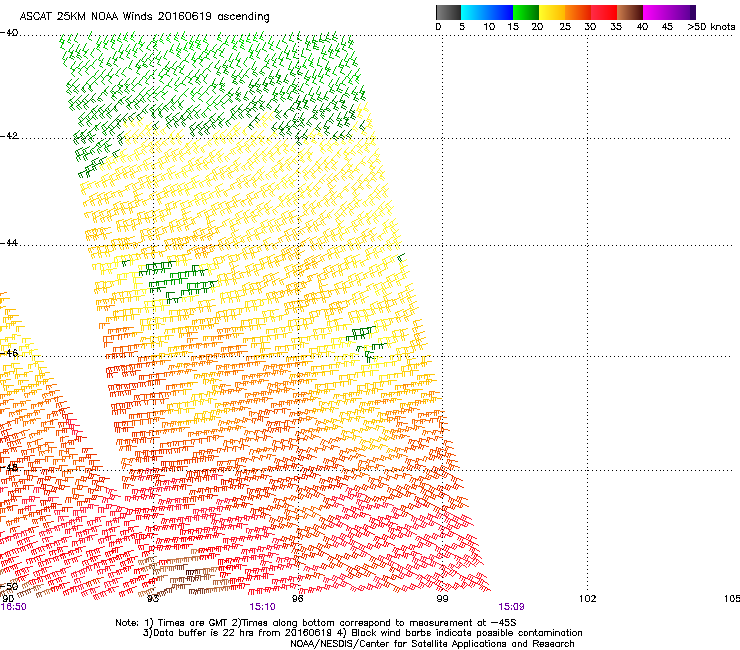Viewport: 740px width, 650px height.
Task: Click the 'Times are GMT' note line
Action: (x=316, y=623)
